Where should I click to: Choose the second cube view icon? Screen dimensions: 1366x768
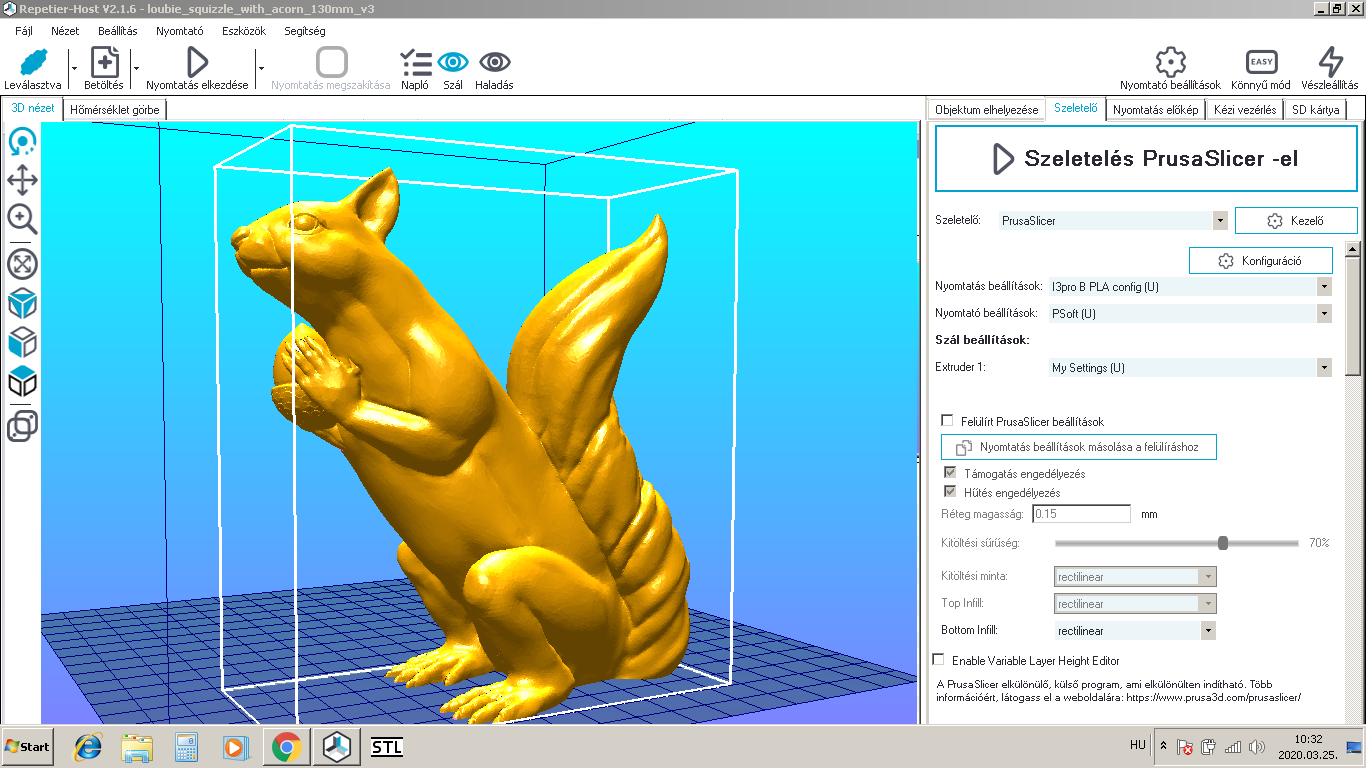tap(22, 342)
